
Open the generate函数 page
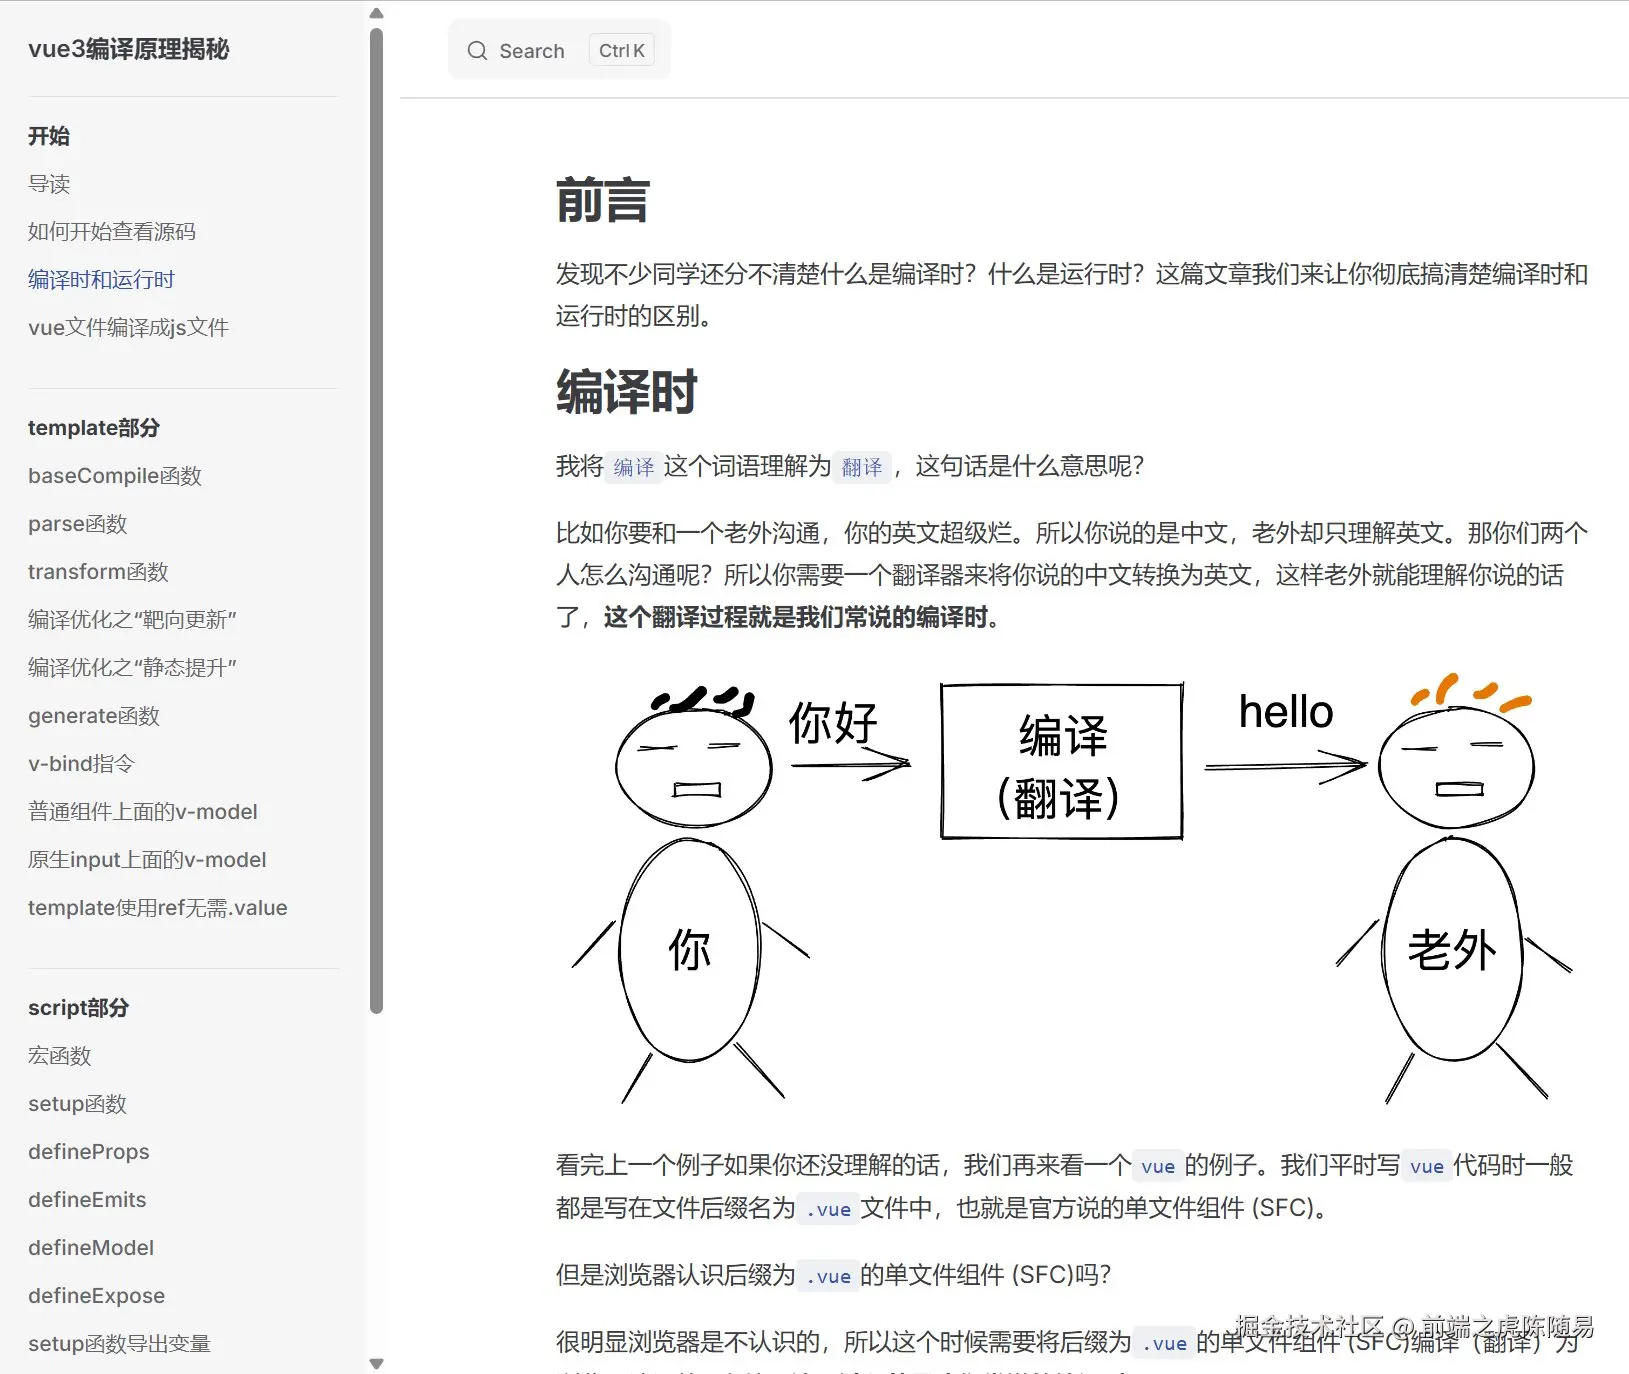coord(94,715)
